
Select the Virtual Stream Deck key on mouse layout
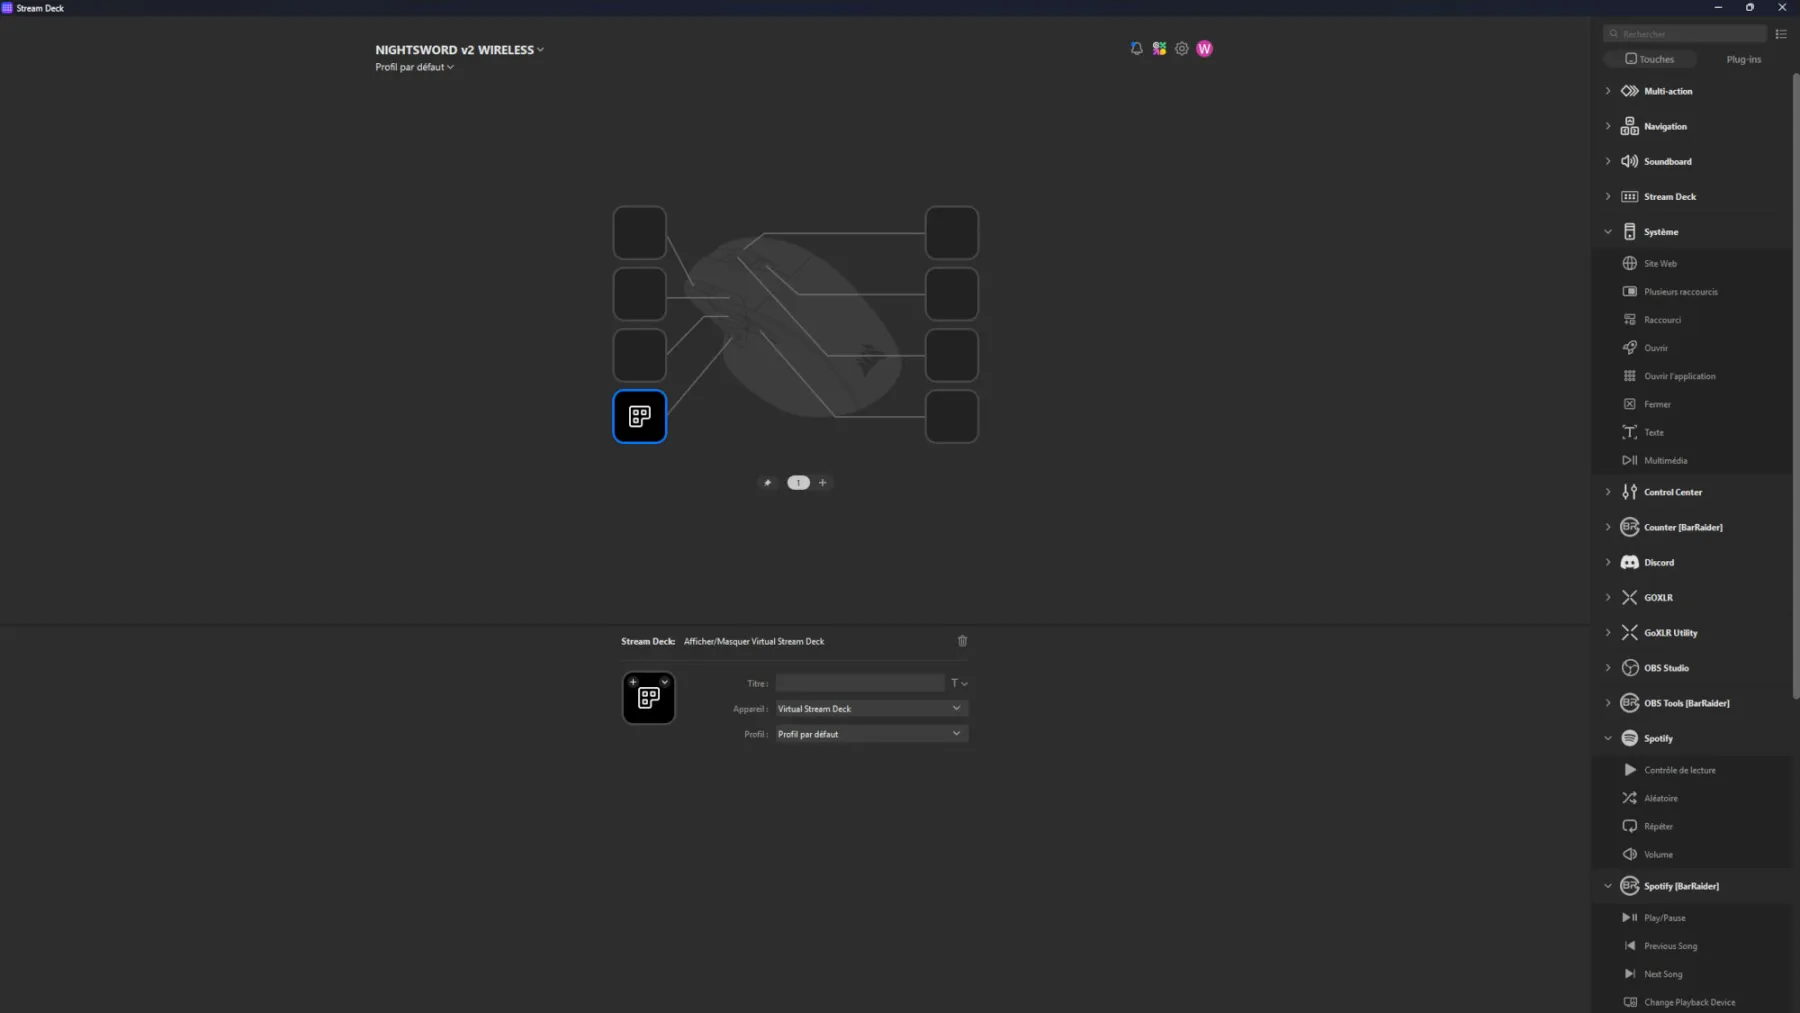640,416
